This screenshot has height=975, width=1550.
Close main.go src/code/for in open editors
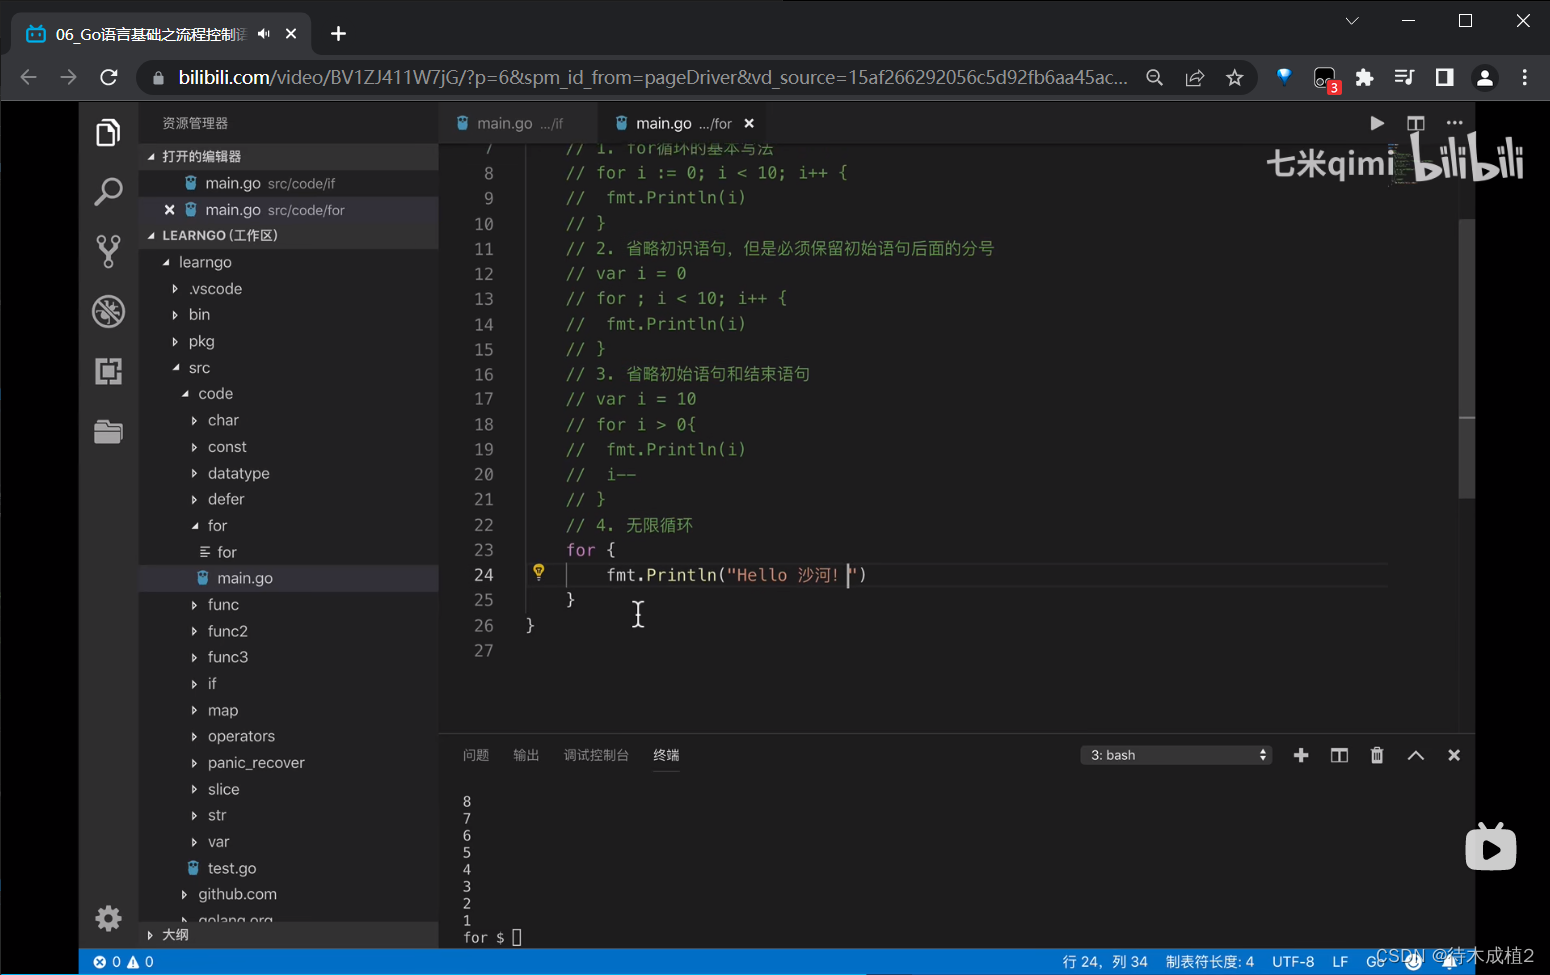[169, 210]
